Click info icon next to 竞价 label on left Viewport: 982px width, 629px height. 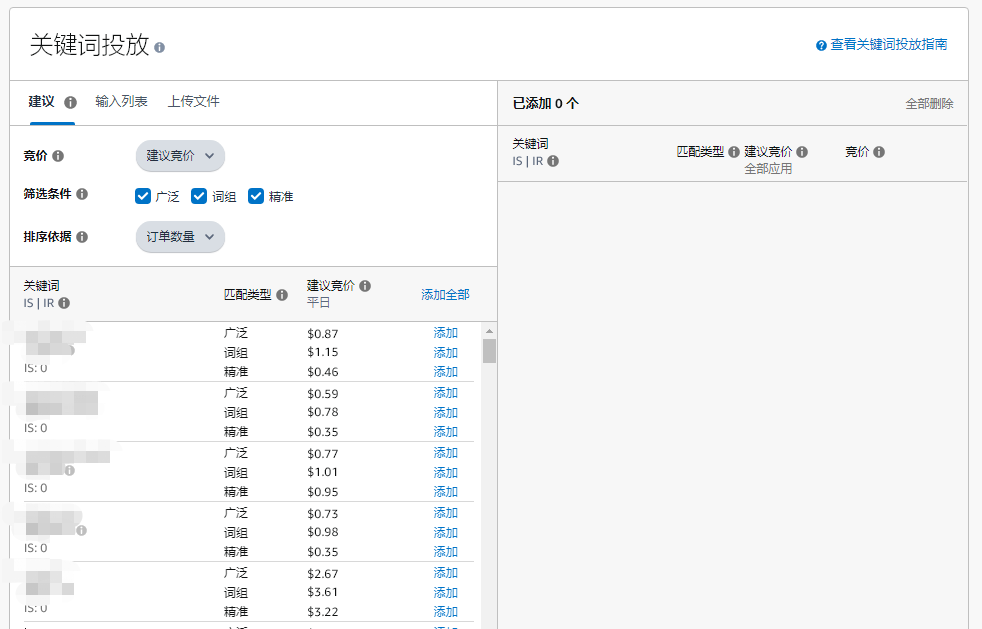point(58,156)
